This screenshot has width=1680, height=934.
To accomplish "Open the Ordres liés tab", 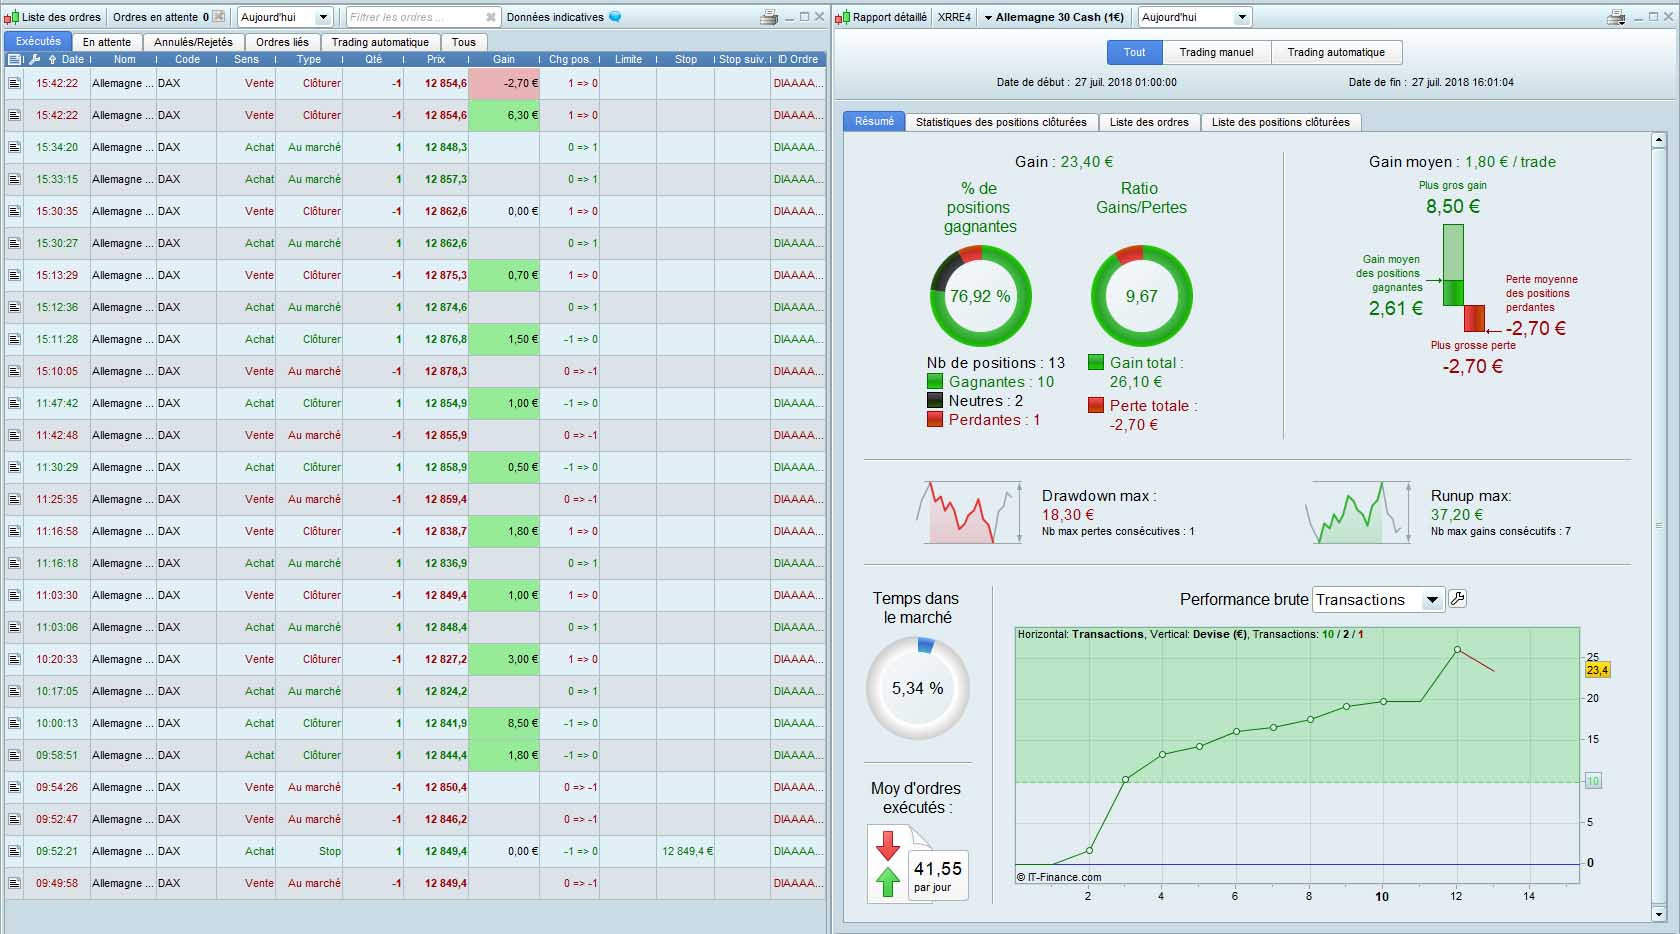I will click(x=282, y=42).
